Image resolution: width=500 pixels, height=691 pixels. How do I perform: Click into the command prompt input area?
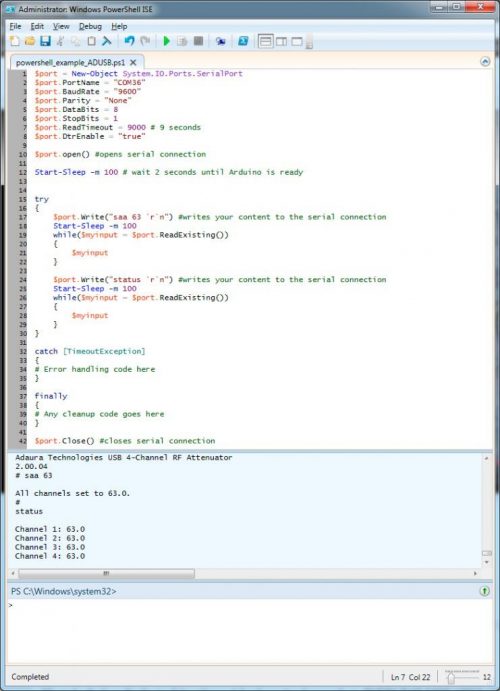[249, 631]
